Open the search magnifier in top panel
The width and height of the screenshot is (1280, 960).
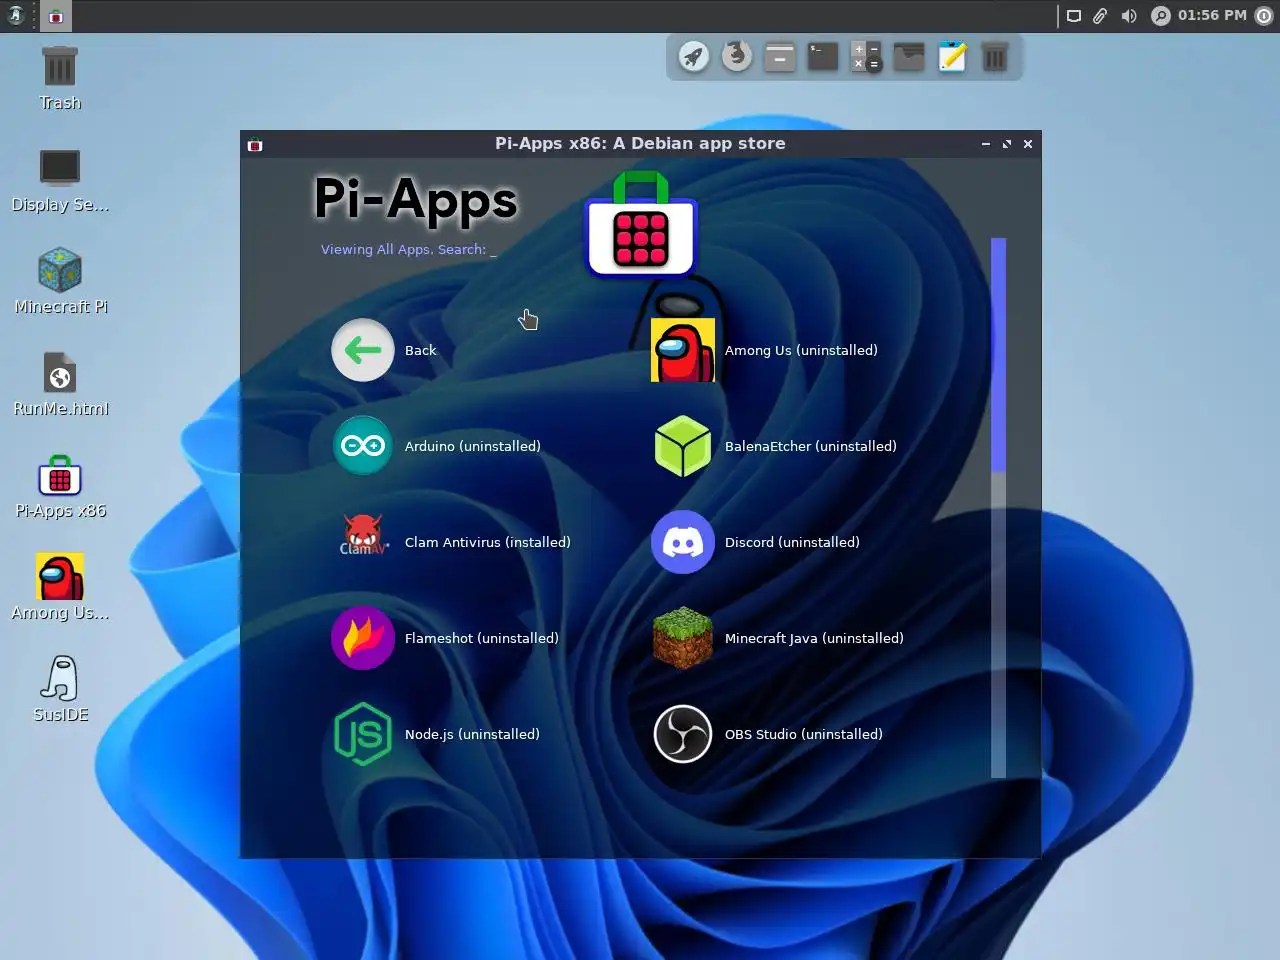[x=1160, y=16]
